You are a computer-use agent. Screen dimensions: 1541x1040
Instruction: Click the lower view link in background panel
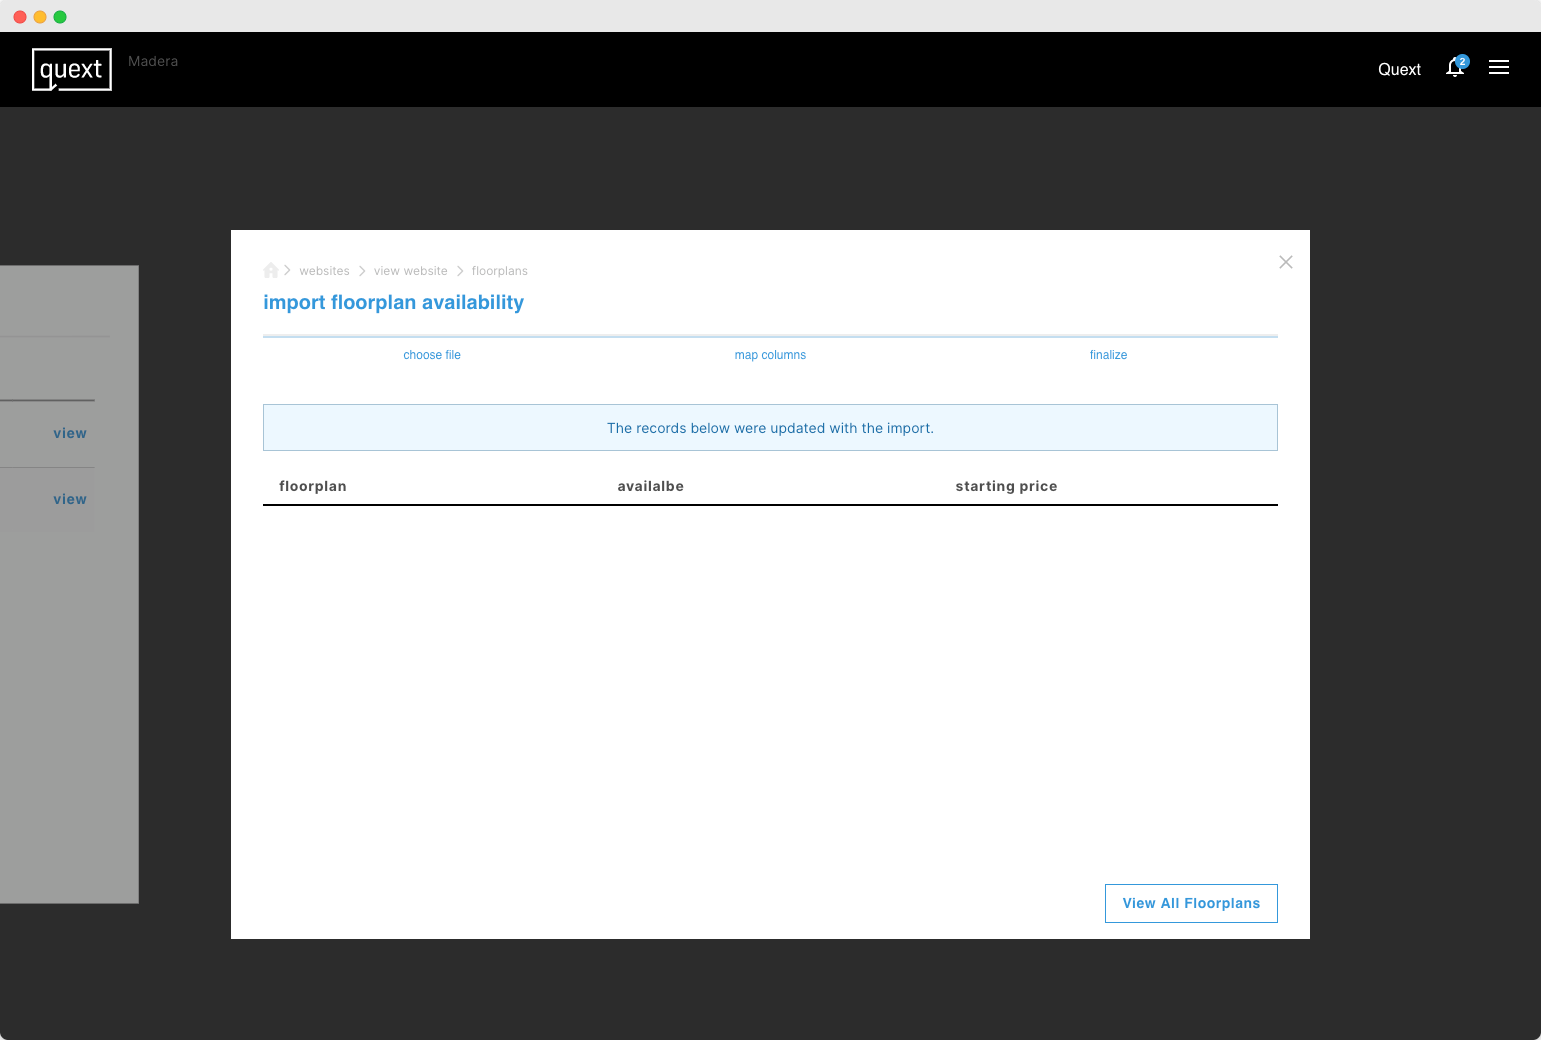point(70,499)
